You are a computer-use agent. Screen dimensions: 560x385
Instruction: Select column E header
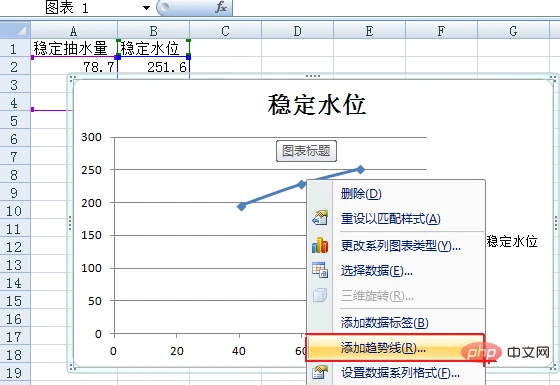pyautogui.click(x=370, y=30)
